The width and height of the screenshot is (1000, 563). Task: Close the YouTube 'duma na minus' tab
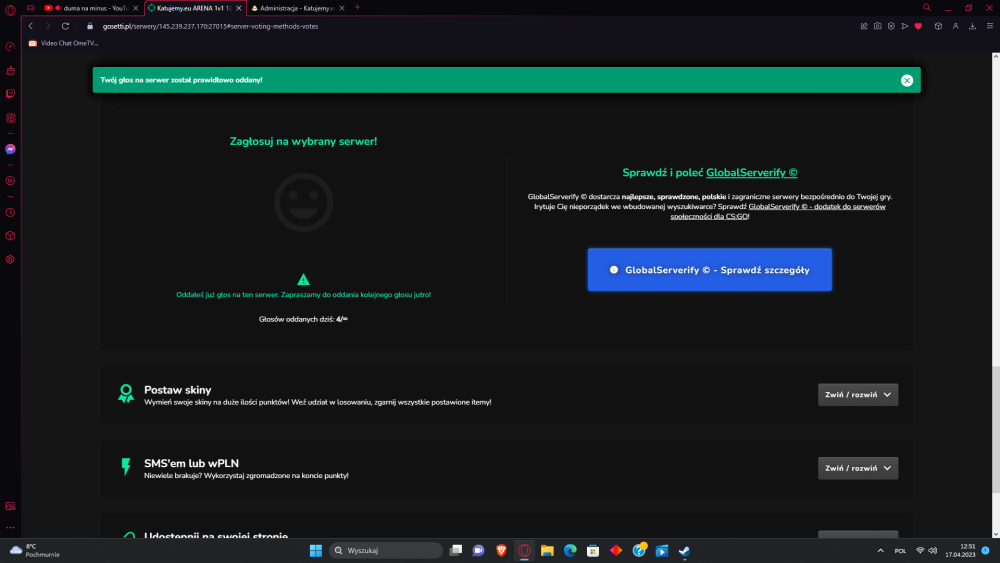(x=135, y=8)
